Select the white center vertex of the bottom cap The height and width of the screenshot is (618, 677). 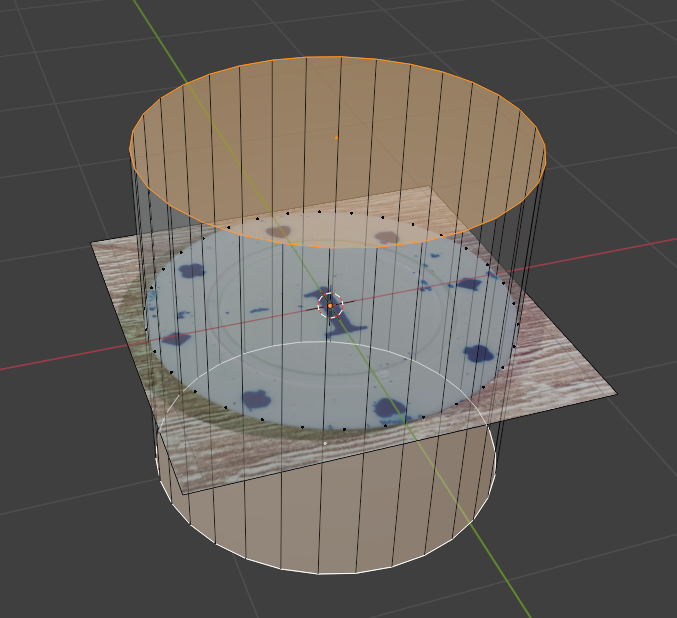(324, 443)
